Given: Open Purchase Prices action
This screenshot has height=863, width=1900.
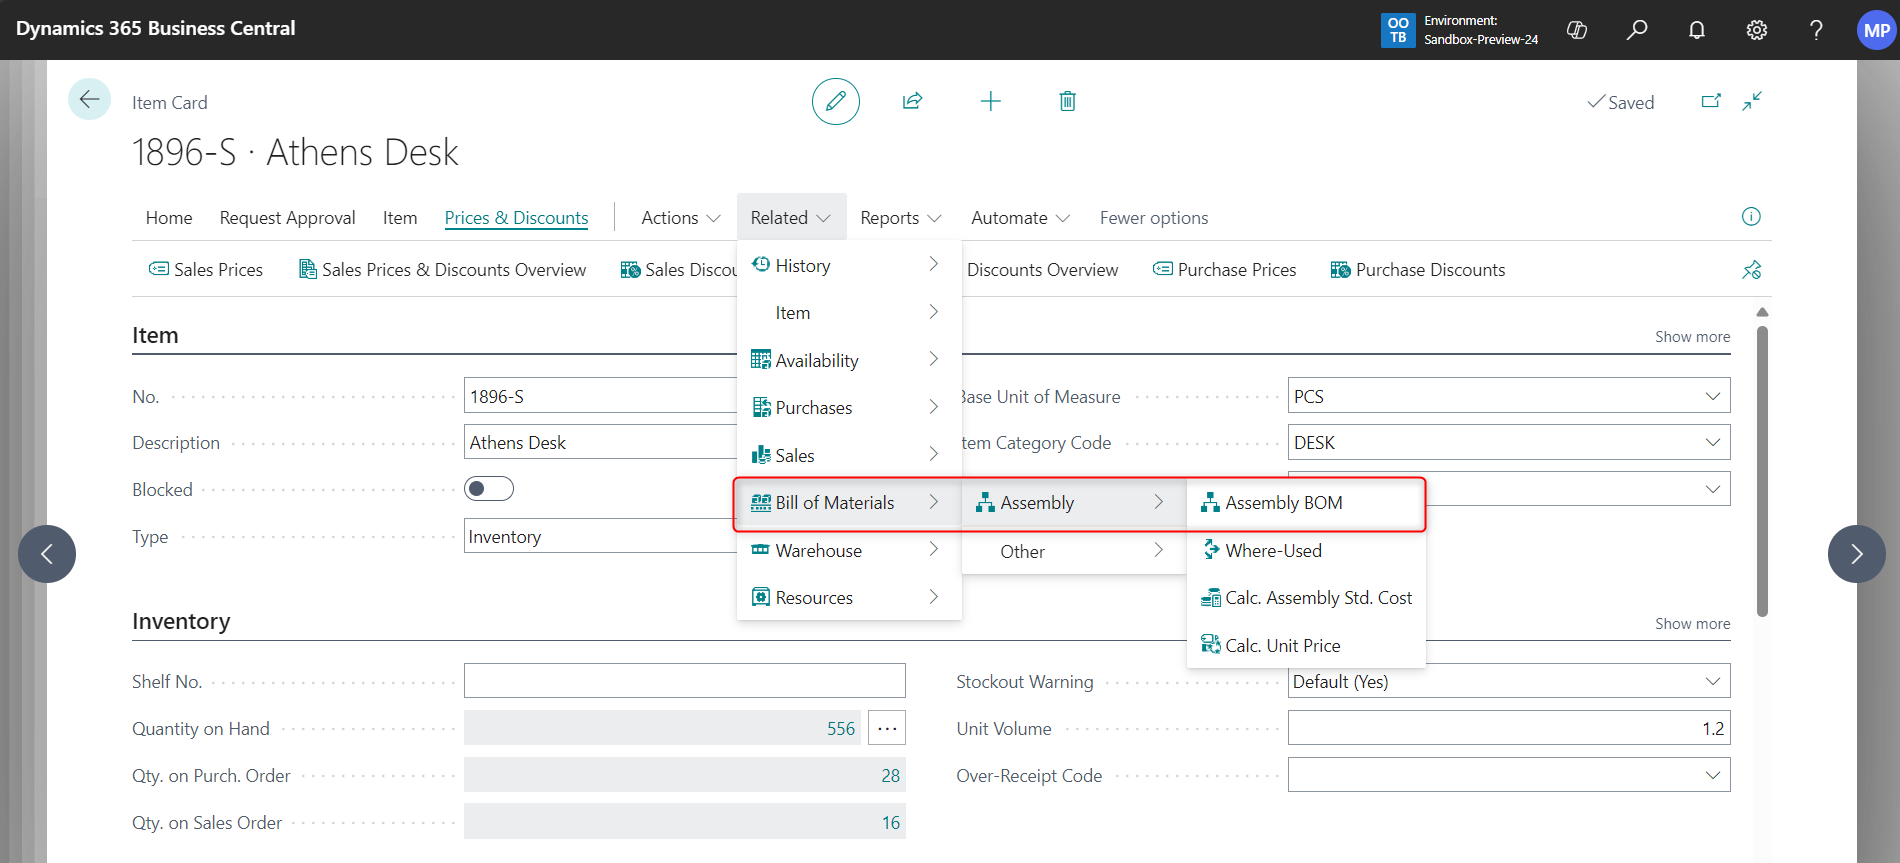Looking at the screenshot, I should pyautogui.click(x=1225, y=270).
